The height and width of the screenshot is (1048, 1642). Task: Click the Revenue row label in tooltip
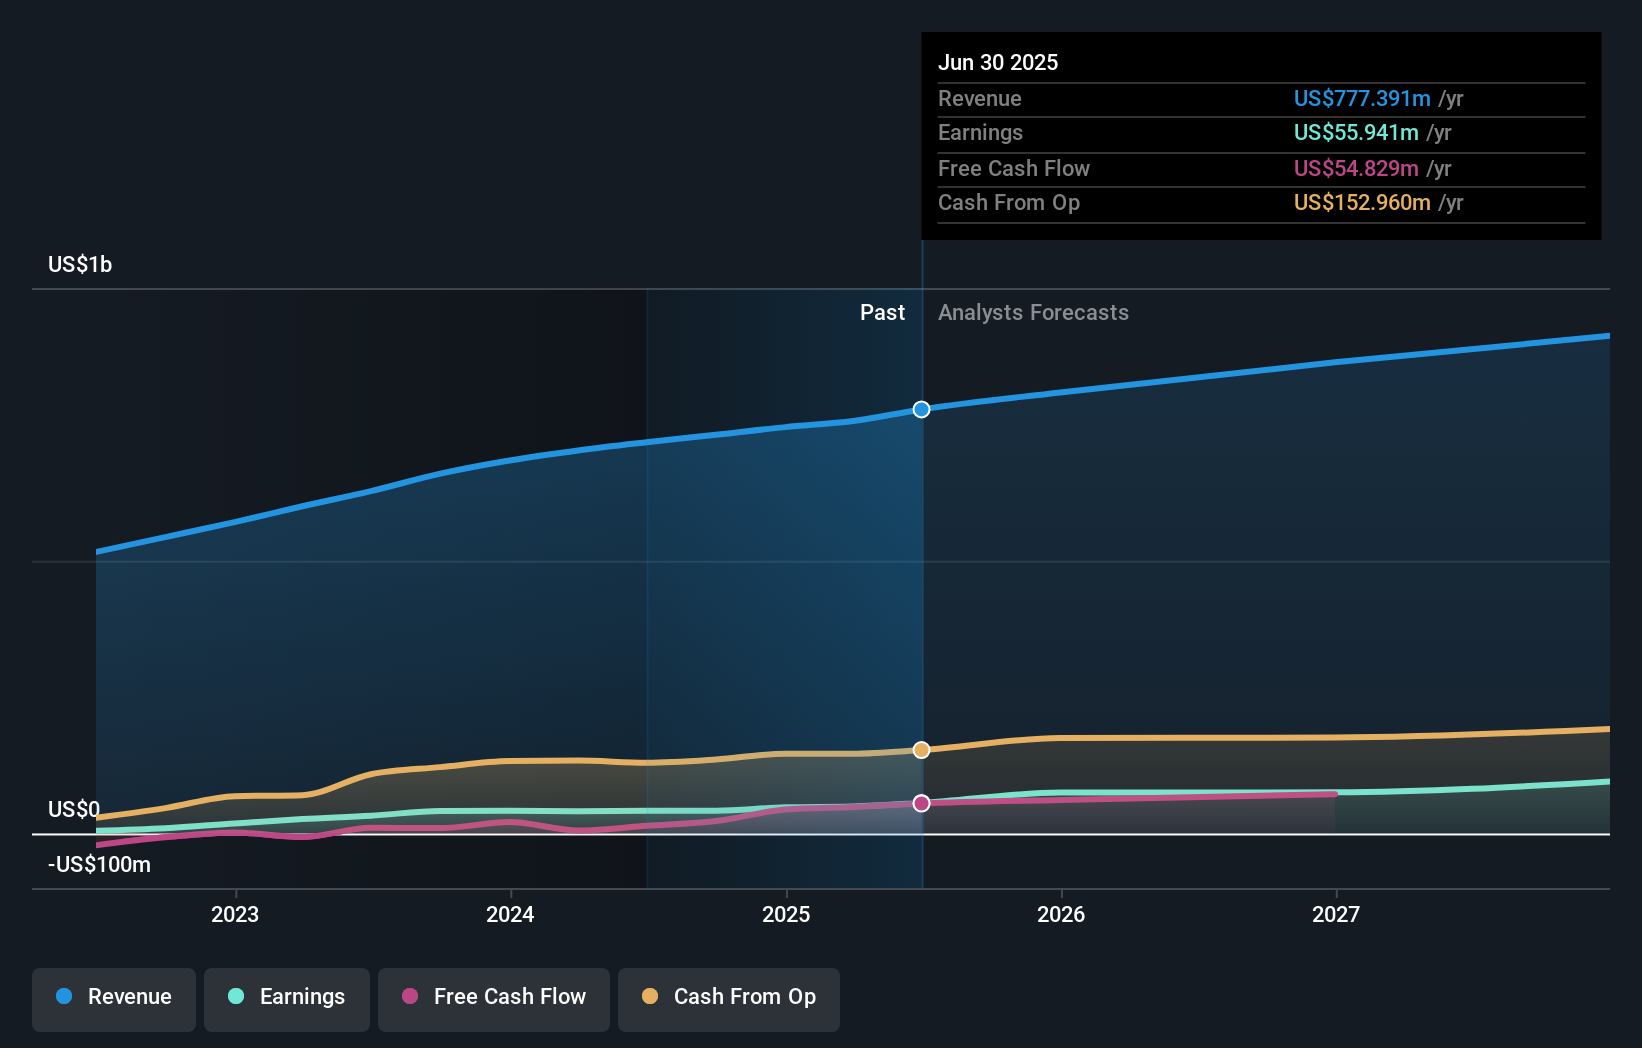980,98
